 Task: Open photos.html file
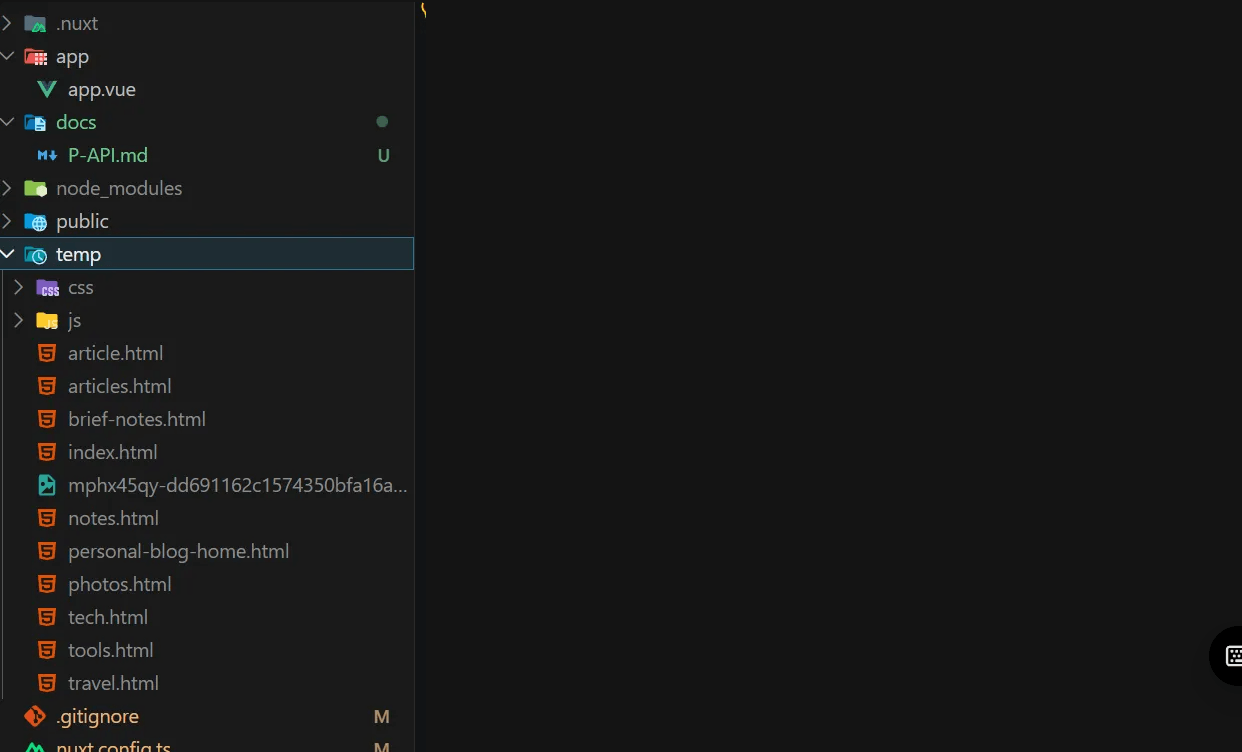click(x=120, y=584)
